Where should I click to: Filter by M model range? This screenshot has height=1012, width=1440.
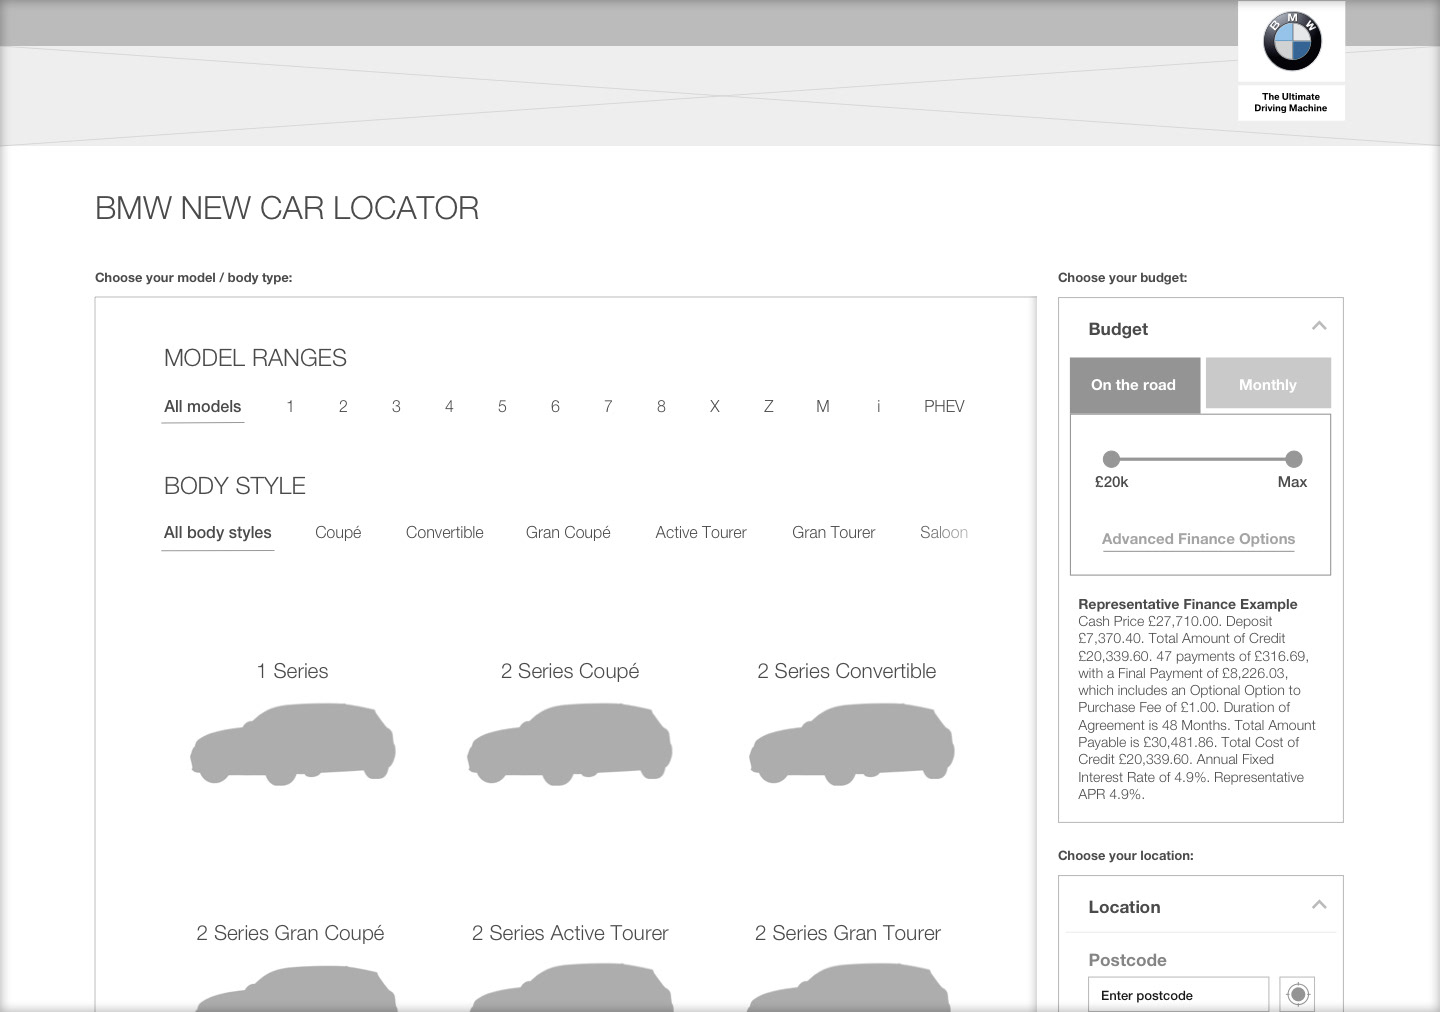[822, 406]
